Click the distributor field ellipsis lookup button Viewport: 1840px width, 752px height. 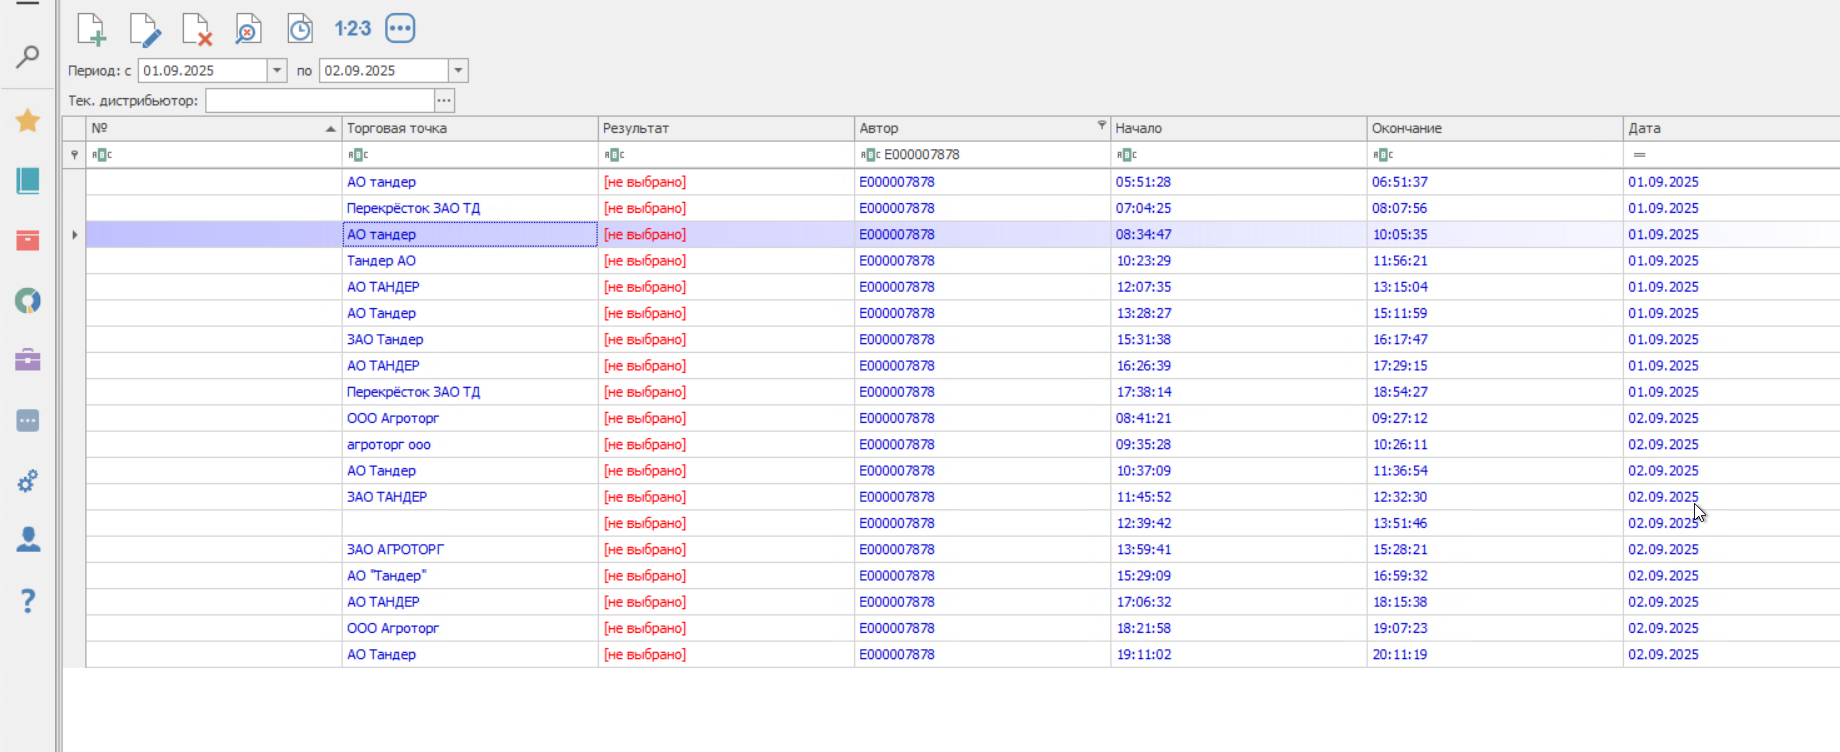tap(444, 101)
